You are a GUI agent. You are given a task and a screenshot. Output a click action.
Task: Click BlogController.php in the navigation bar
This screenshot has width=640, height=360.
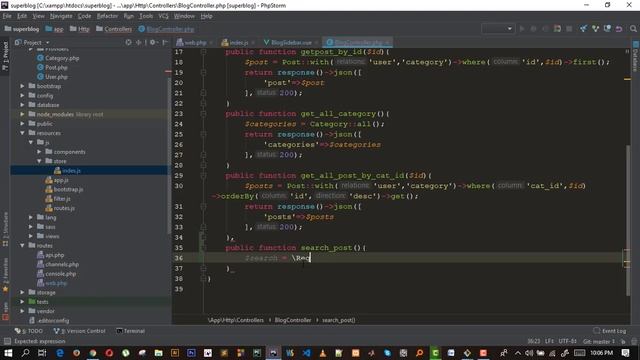point(166,29)
